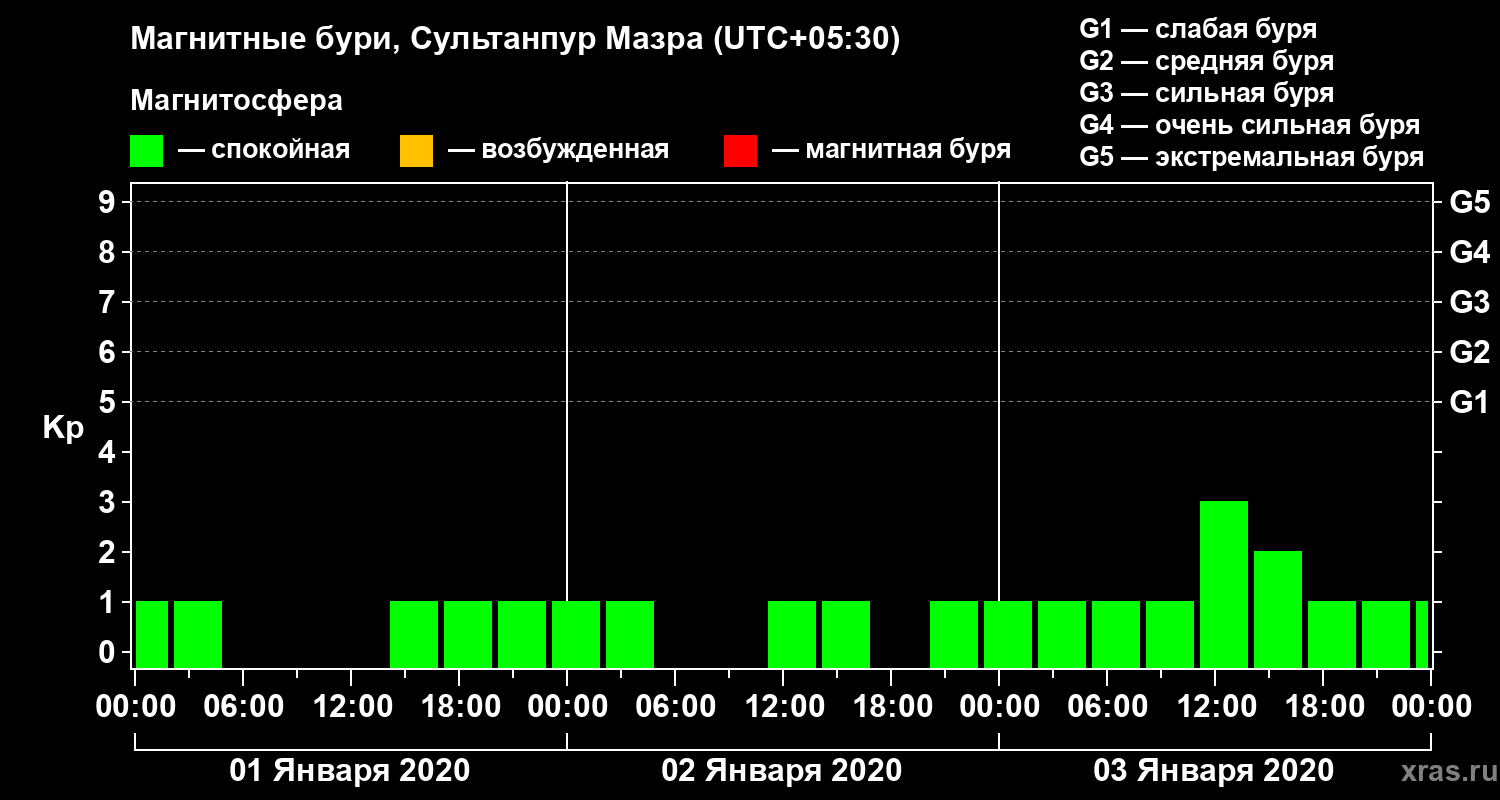Image resolution: width=1500 pixels, height=800 pixels.
Task: Click the 'G1 — слабая буря' legend line
Action: (x=1198, y=29)
